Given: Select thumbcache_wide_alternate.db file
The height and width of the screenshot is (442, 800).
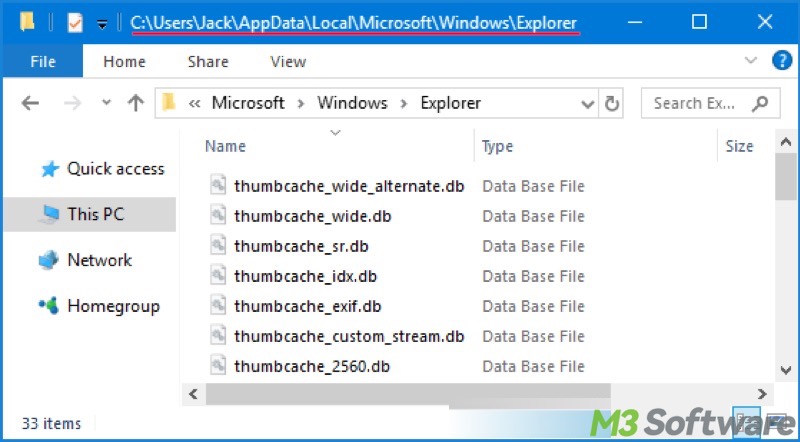Looking at the screenshot, I should point(349,186).
